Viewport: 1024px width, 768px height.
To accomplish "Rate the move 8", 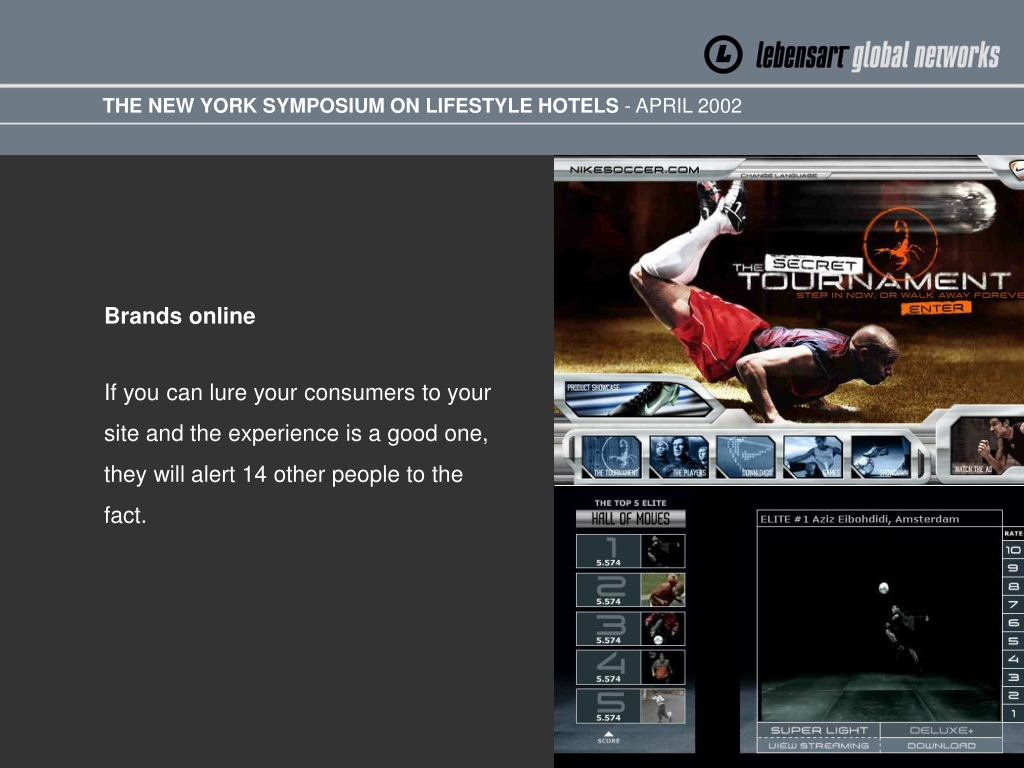I will [1013, 586].
